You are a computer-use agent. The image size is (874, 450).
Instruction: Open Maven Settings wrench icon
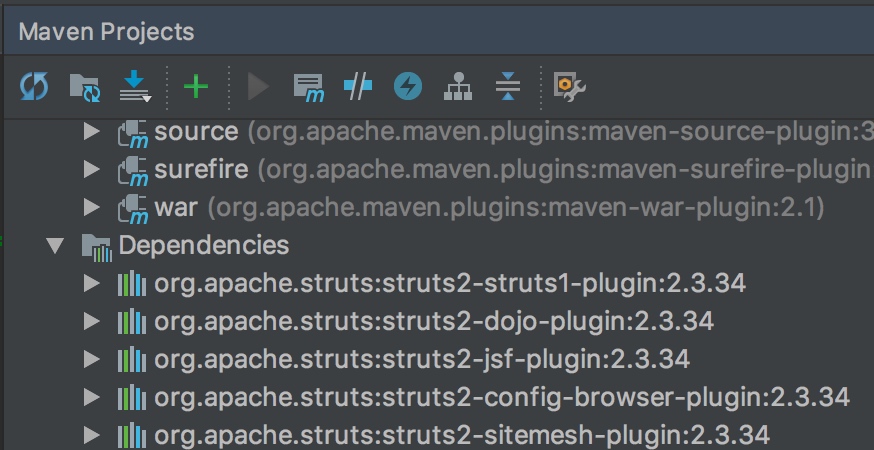569,88
